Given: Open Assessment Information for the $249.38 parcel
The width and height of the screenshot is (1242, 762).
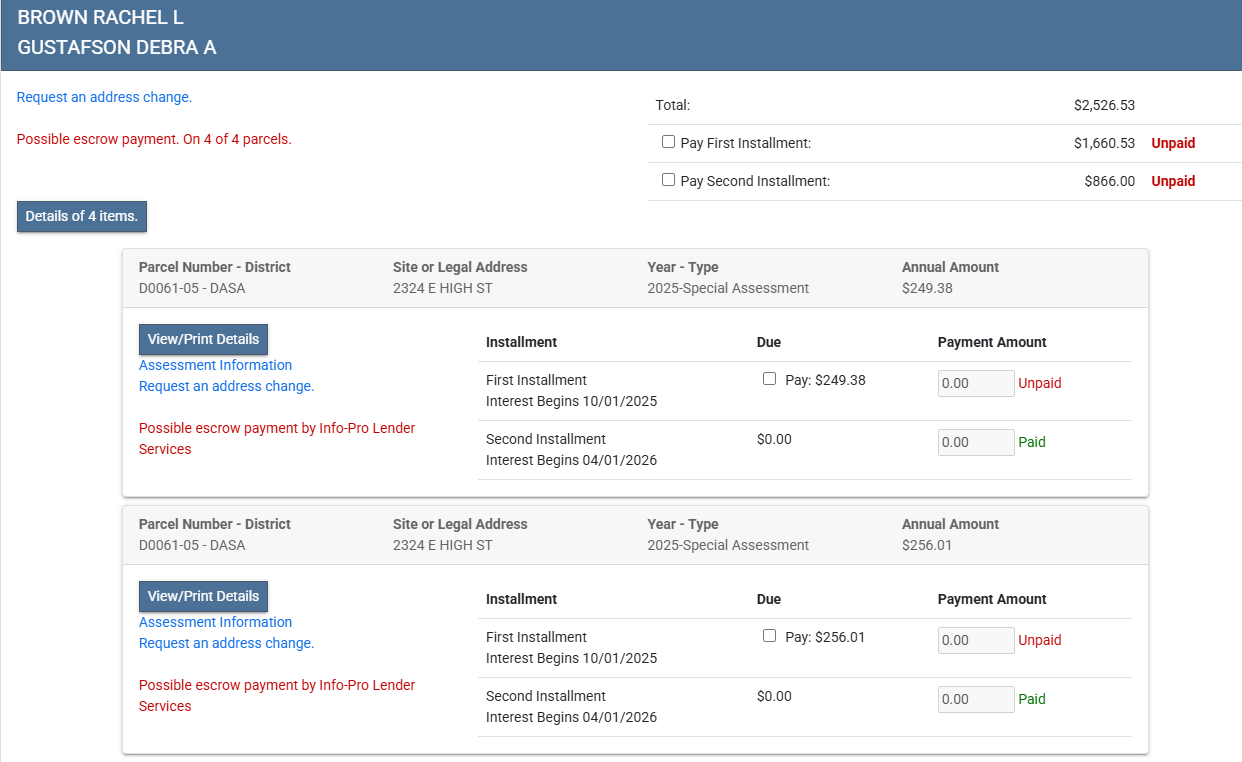Looking at the screenshot, I should (215, 365).
